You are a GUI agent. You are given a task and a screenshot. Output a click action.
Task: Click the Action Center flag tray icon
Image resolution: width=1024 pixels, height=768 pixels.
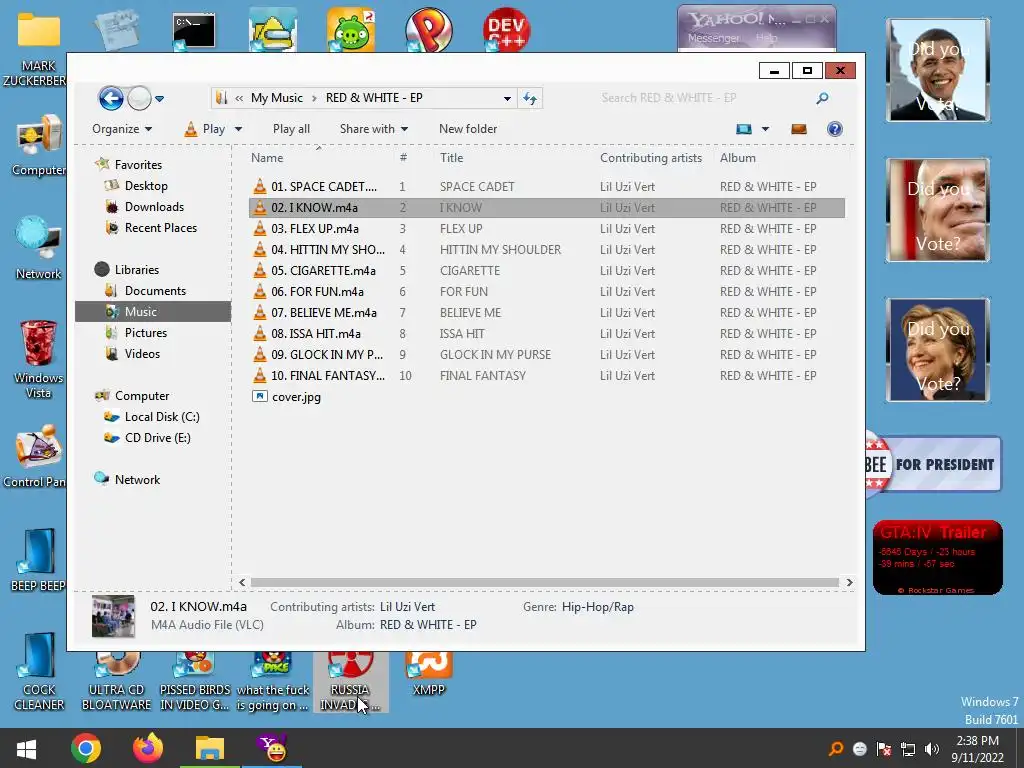[884, 749]
